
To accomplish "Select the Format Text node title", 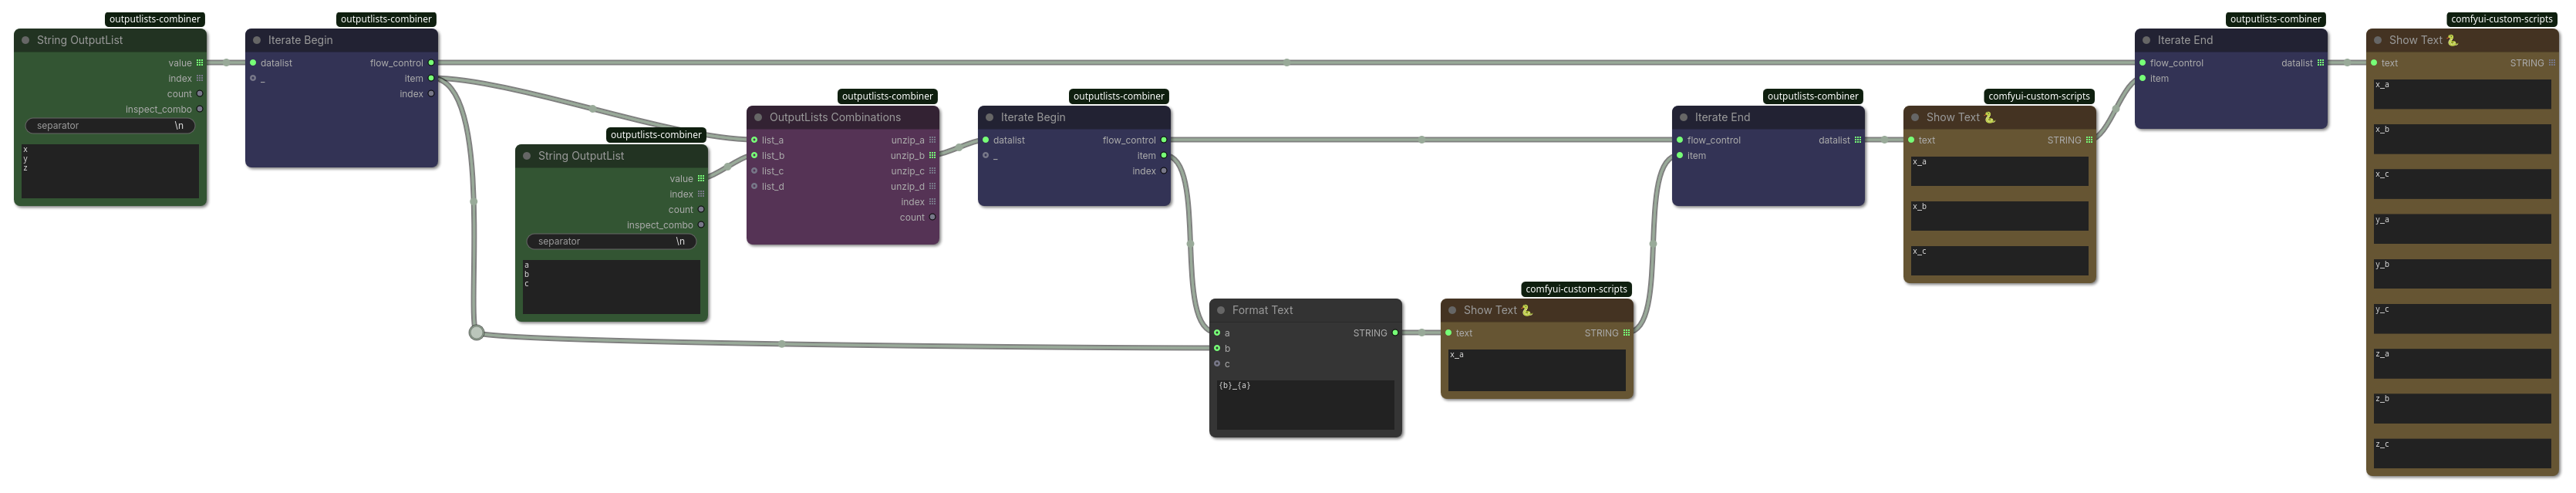I will click(1262, 310).
